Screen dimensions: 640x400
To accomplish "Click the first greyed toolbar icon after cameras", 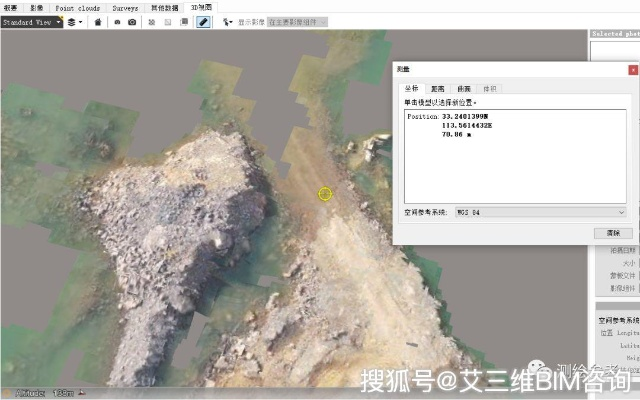I will (151, 22).
